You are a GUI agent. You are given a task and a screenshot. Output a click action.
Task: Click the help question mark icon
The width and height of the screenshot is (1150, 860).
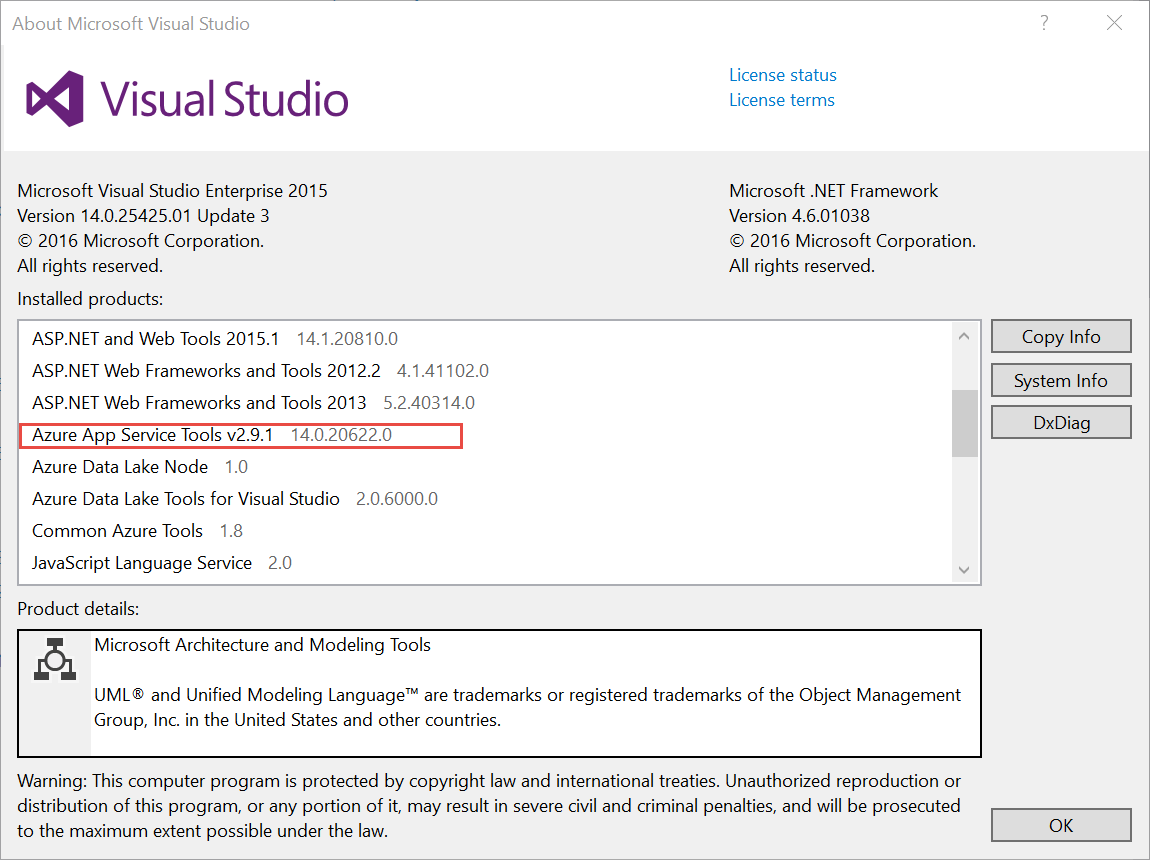click(x=1044, y=23)
